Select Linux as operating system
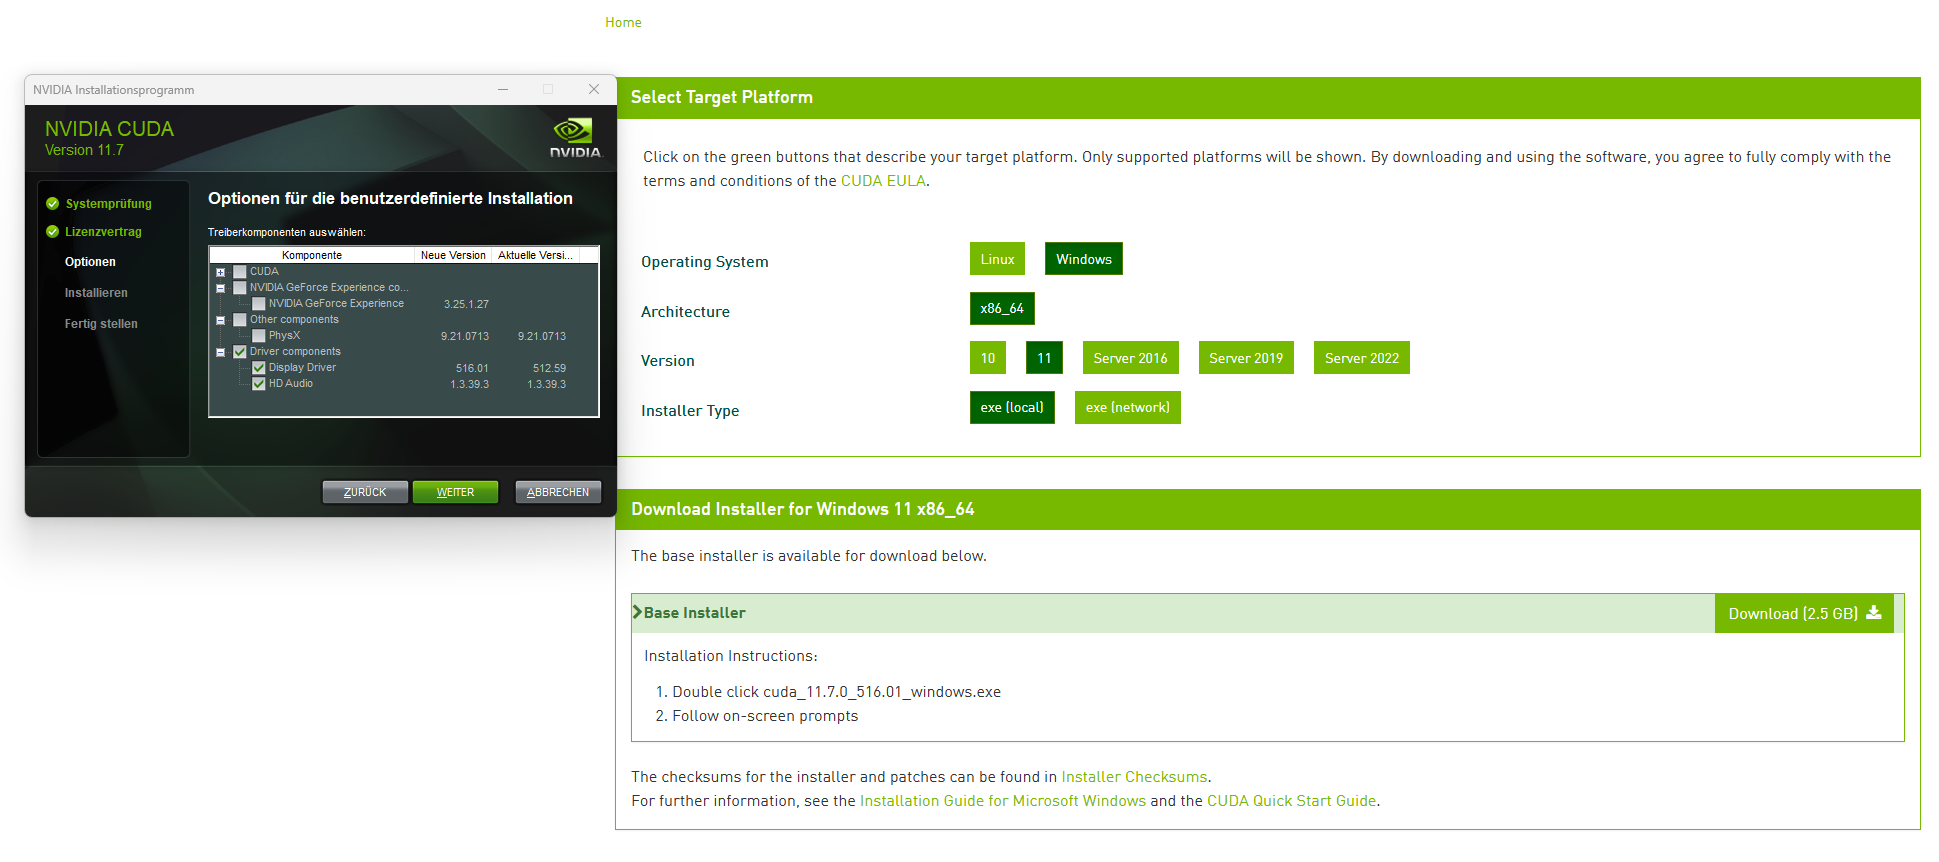The height and width of the screenshot is (862, 1939). (997, 259)
